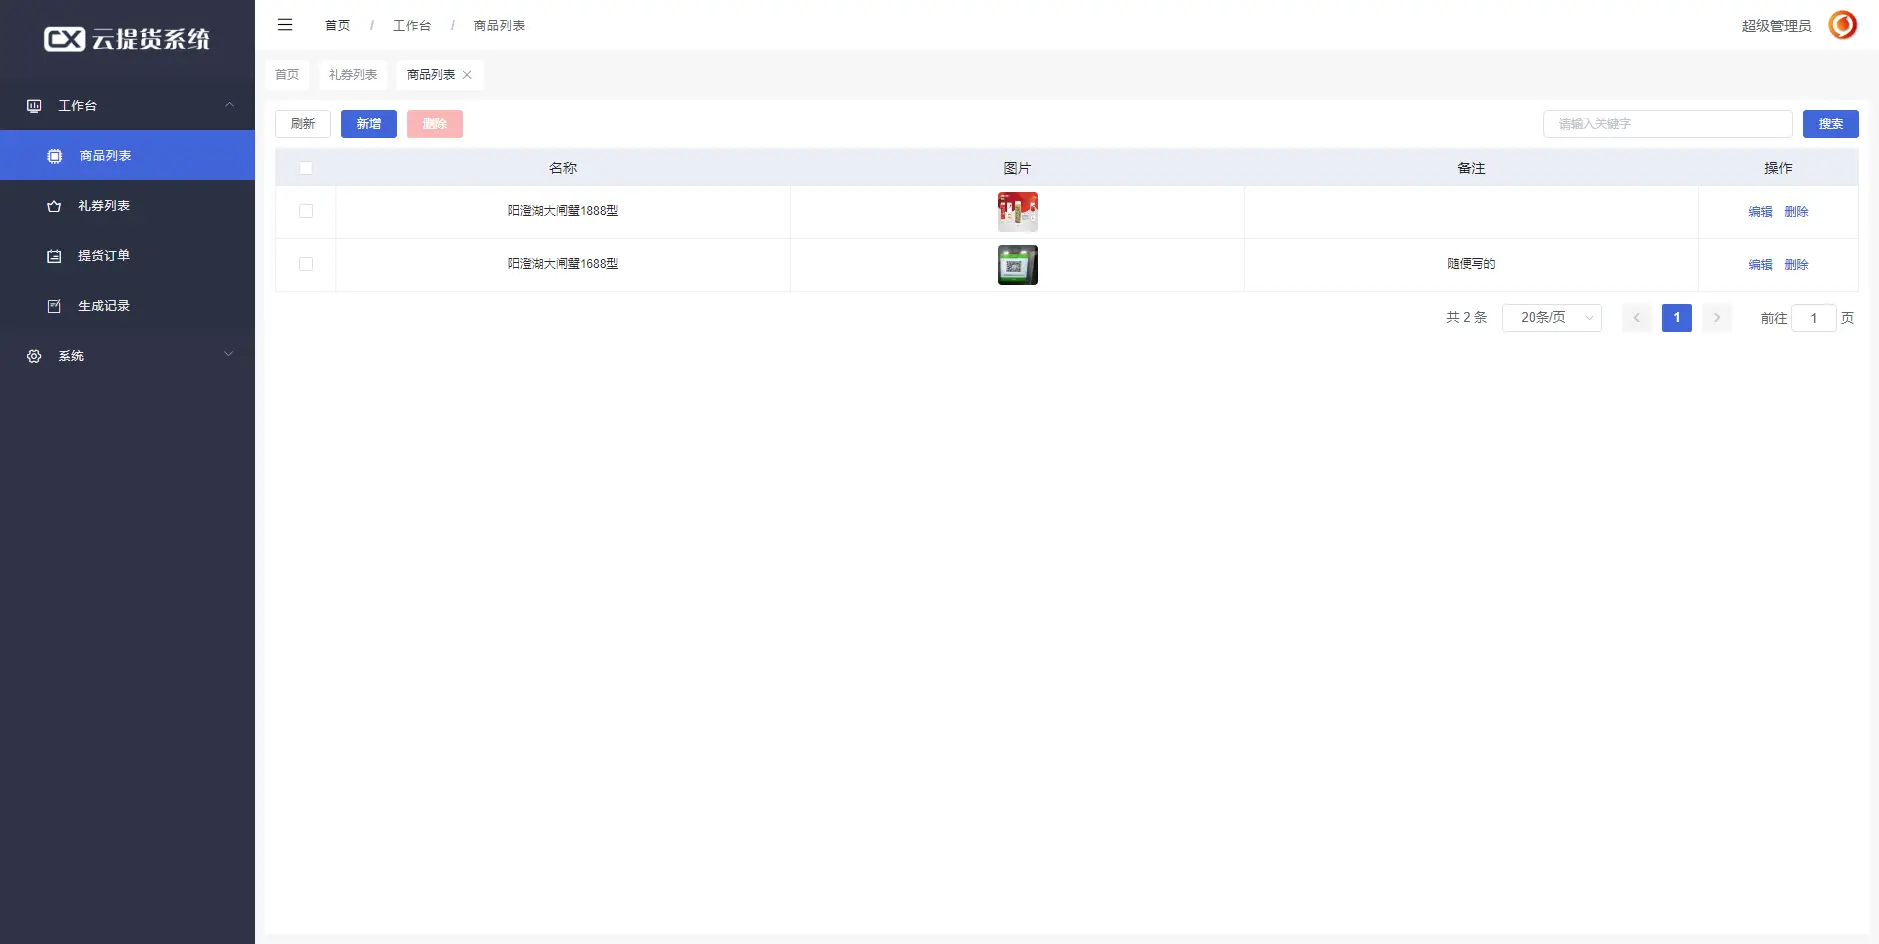Go to the previous page arrow
The width and height of the screenshot is (1879, 944).
point(1637,318)
